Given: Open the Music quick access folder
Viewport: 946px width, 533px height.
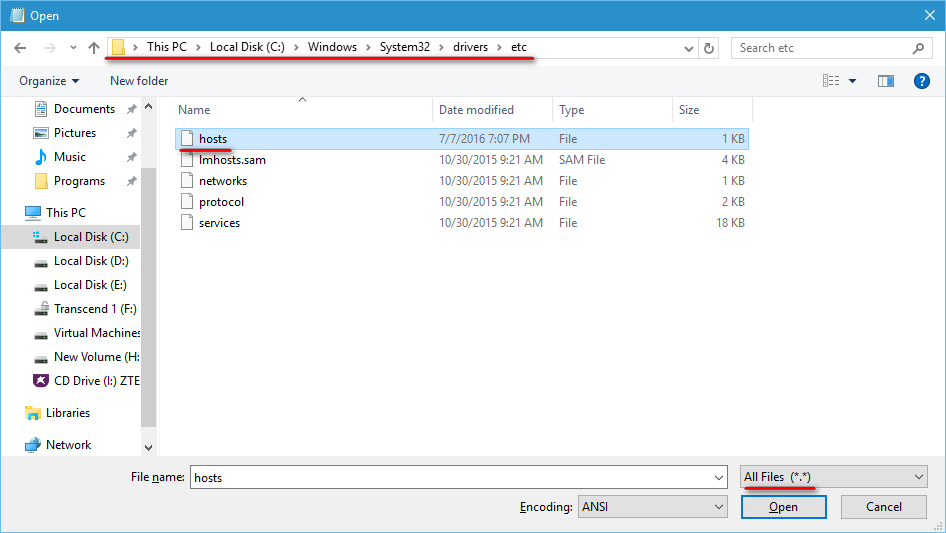Looking at the screenshot, I should pos(69,157).
